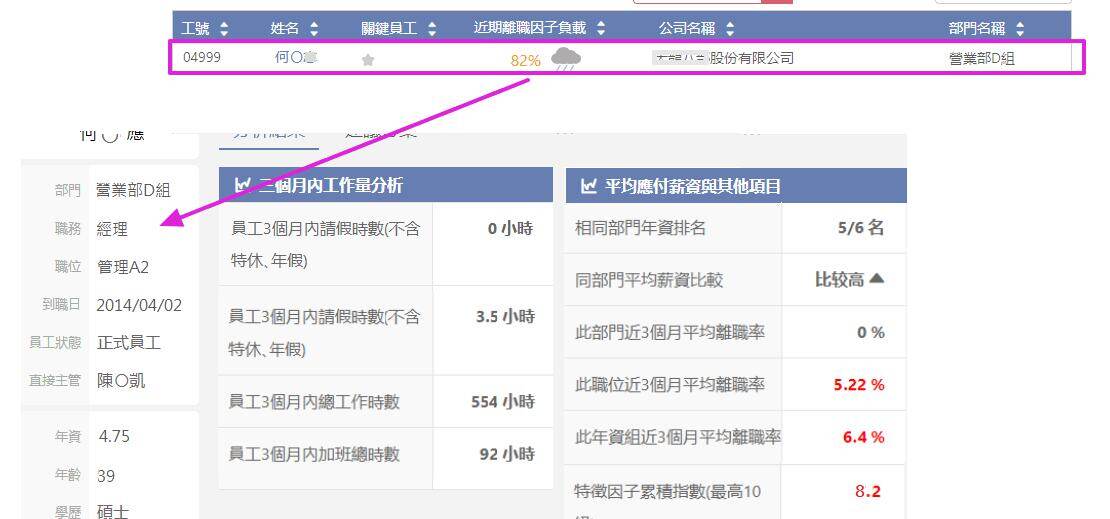The width and height of the screenshot is (1110, 519).
Task: Click the 2014/04/02 start date field
Action: tap(139, 305)
